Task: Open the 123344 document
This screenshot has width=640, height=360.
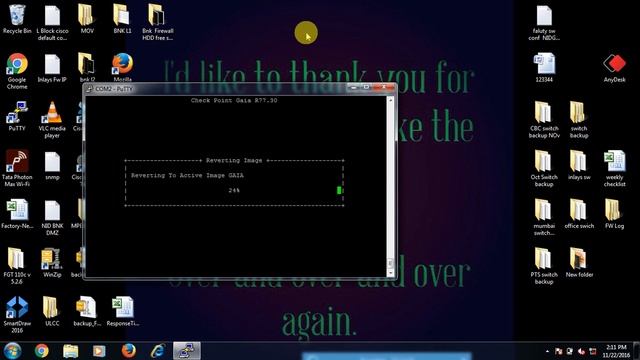Action: (544, 68)
